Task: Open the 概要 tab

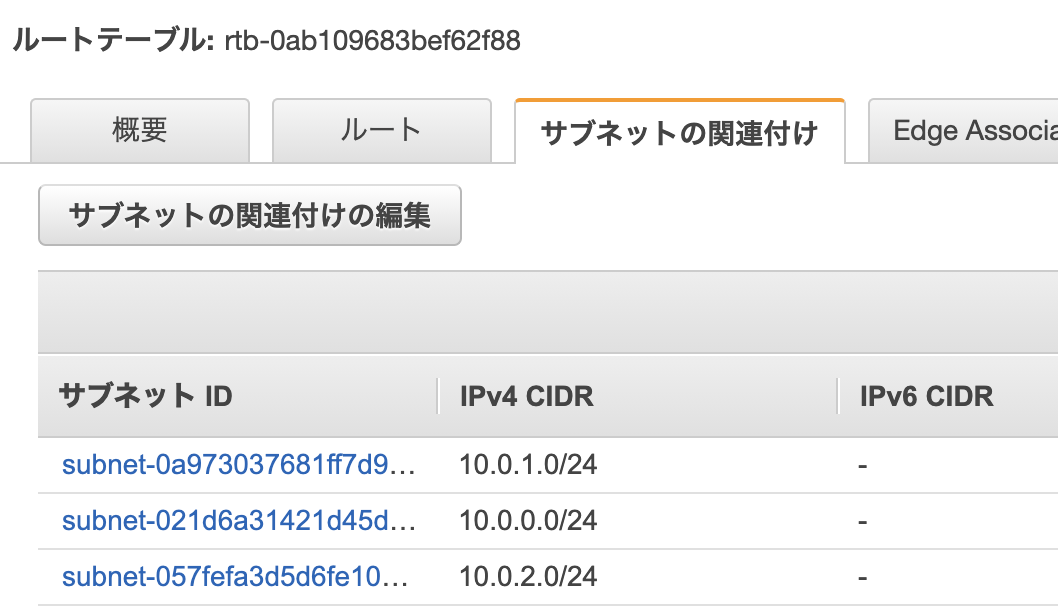Action: pyautogui.click(x=140, y=130)
